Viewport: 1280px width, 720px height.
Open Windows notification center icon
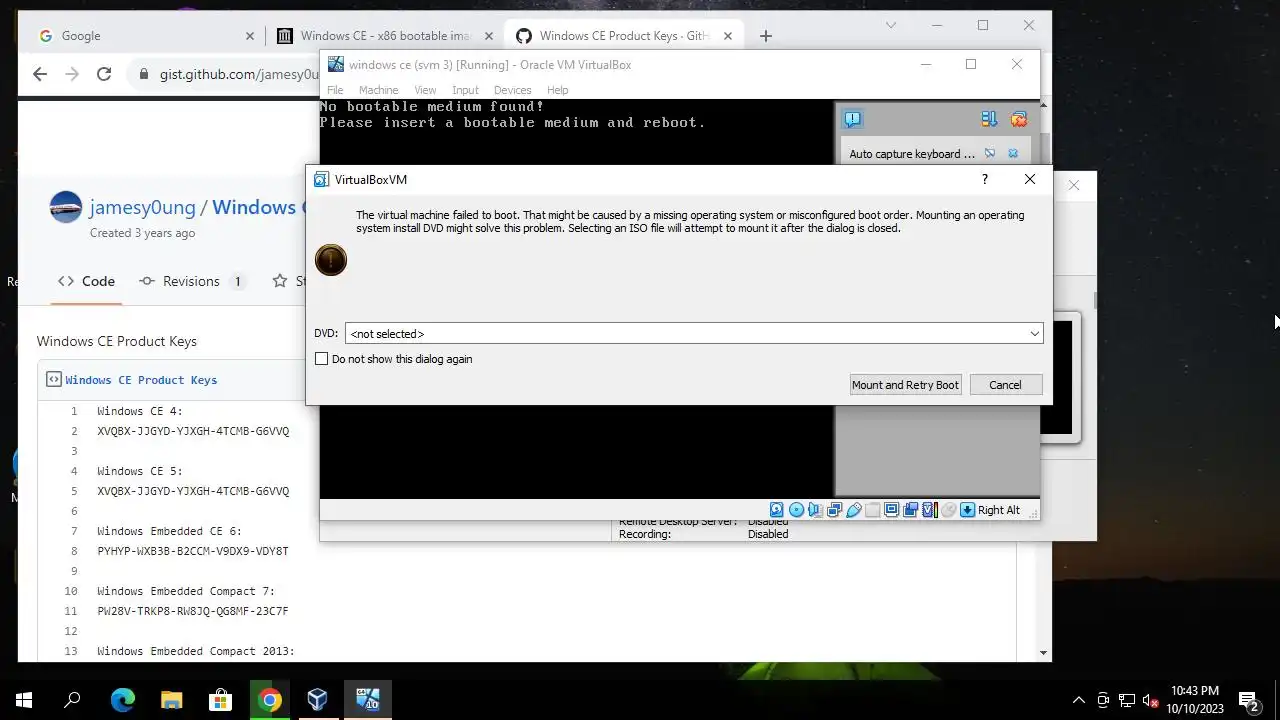pyautogui.click(x=1248, y=700)
